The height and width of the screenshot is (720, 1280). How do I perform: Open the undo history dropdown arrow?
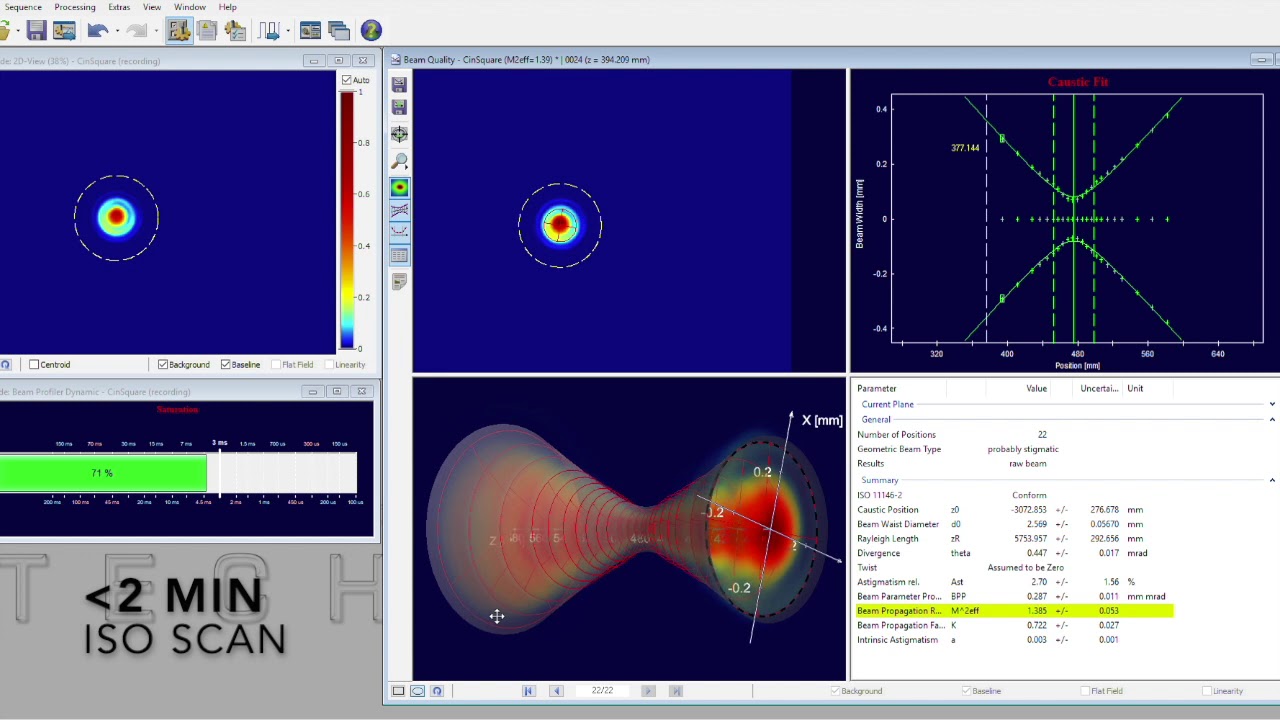[116, 31]
